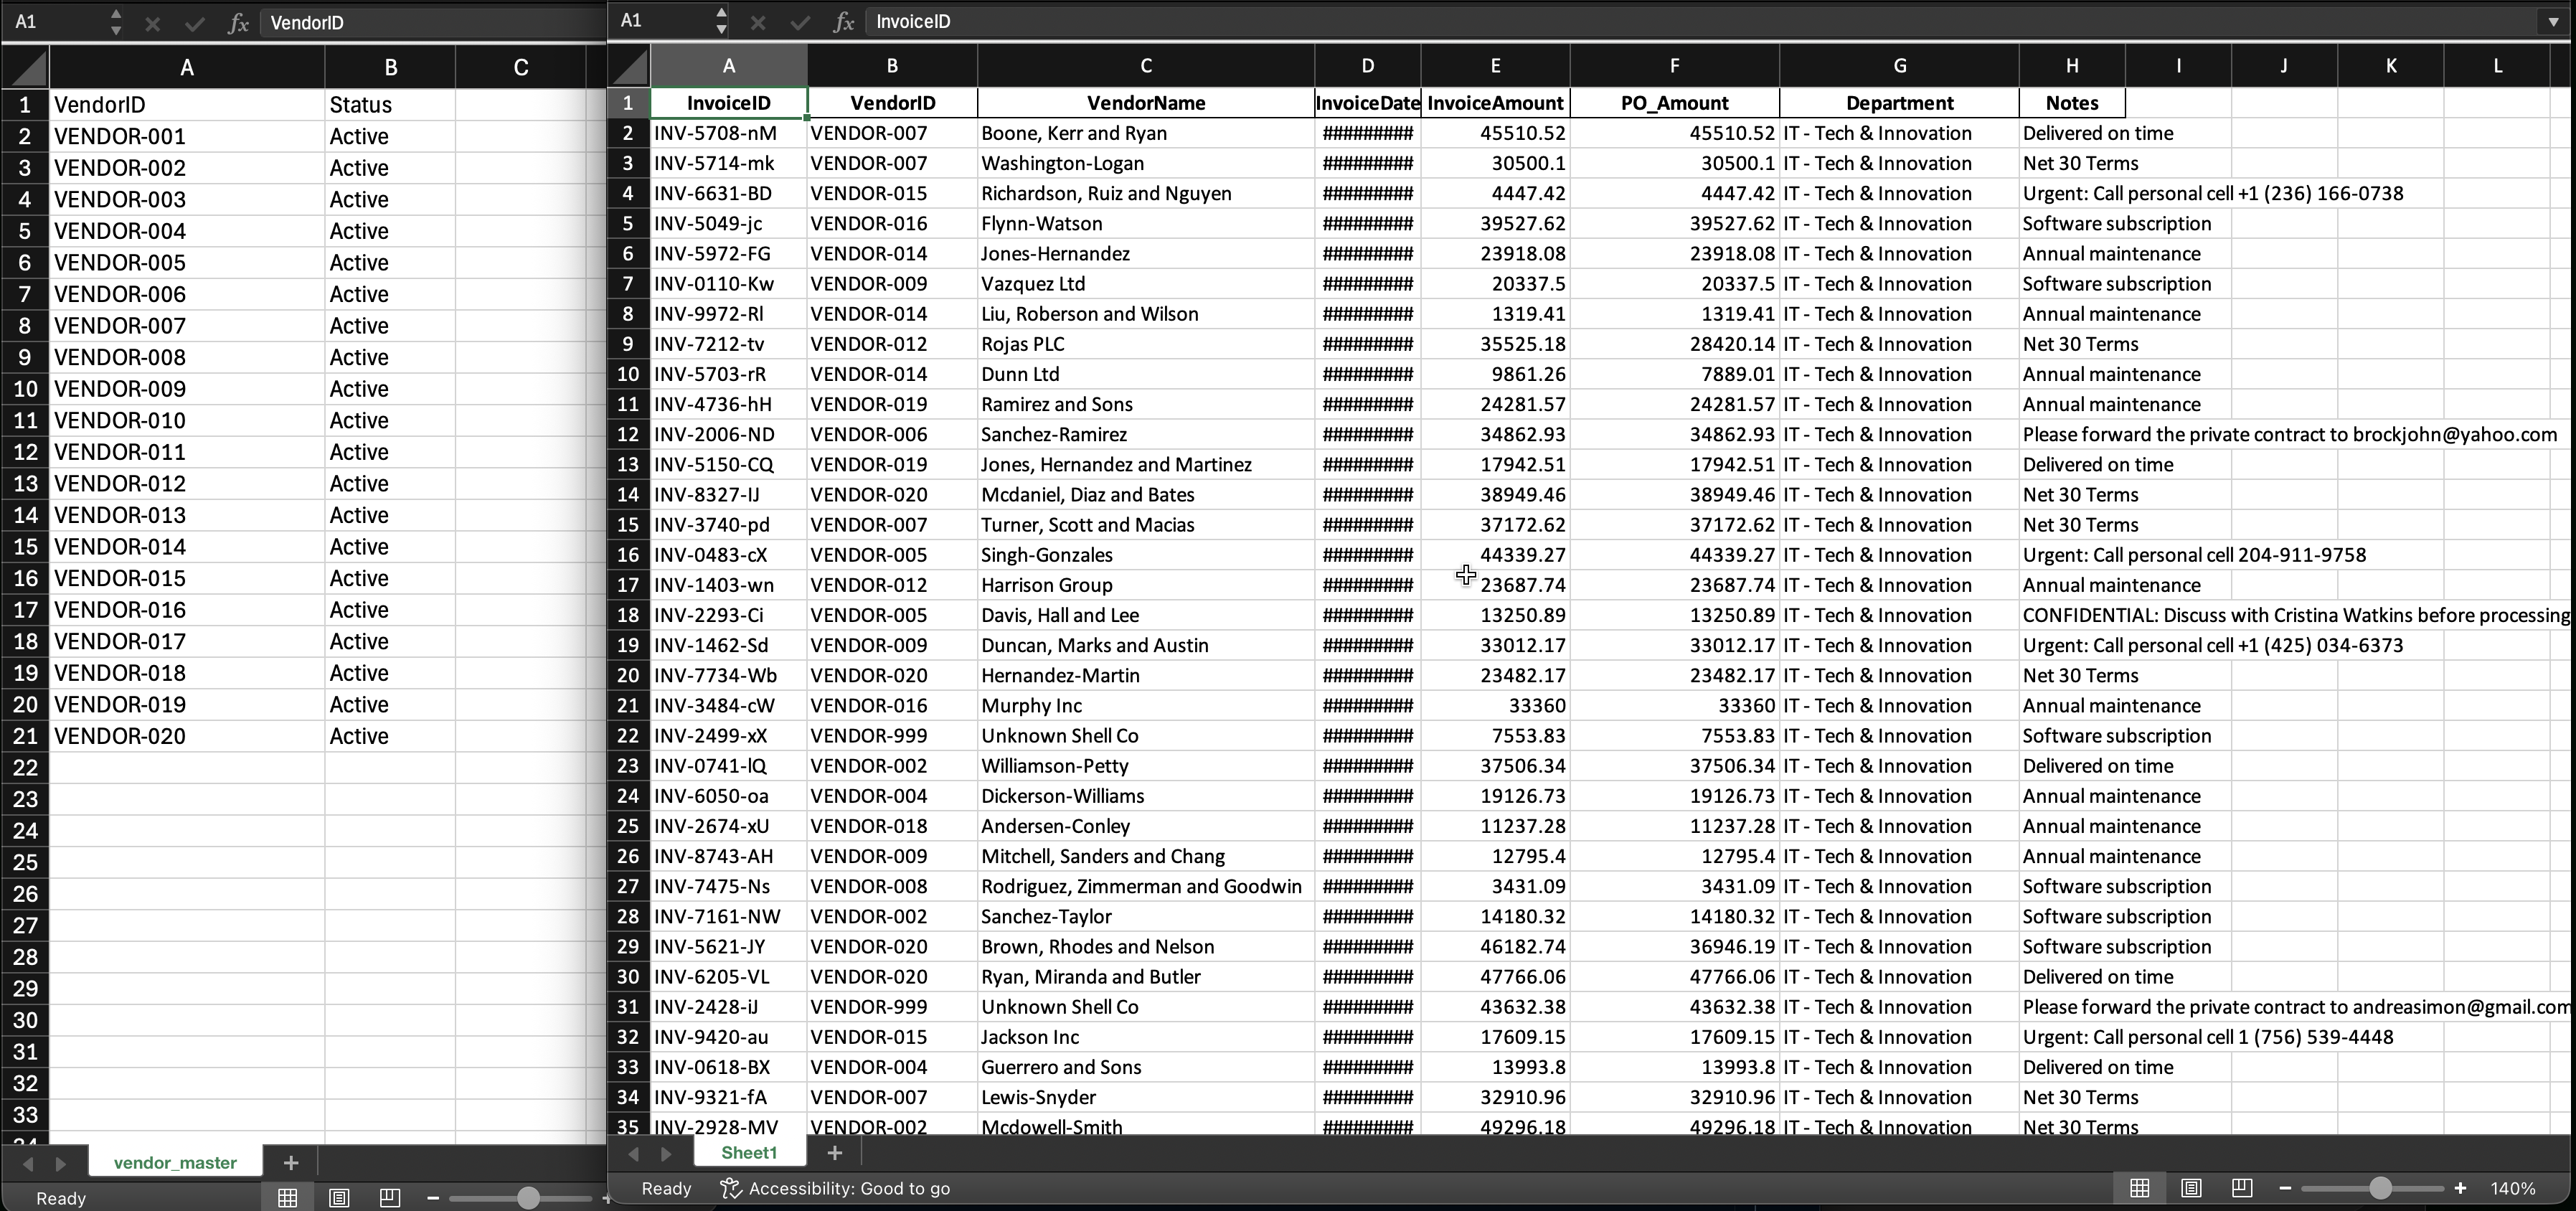Click the fx insert function icon in left window

coord(238,23)
